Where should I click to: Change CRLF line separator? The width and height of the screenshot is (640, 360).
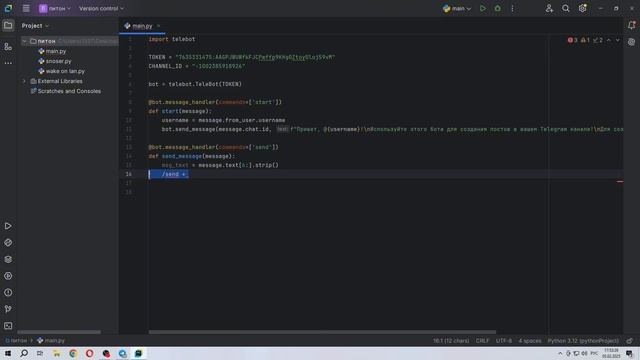click(x=482, y=340)
